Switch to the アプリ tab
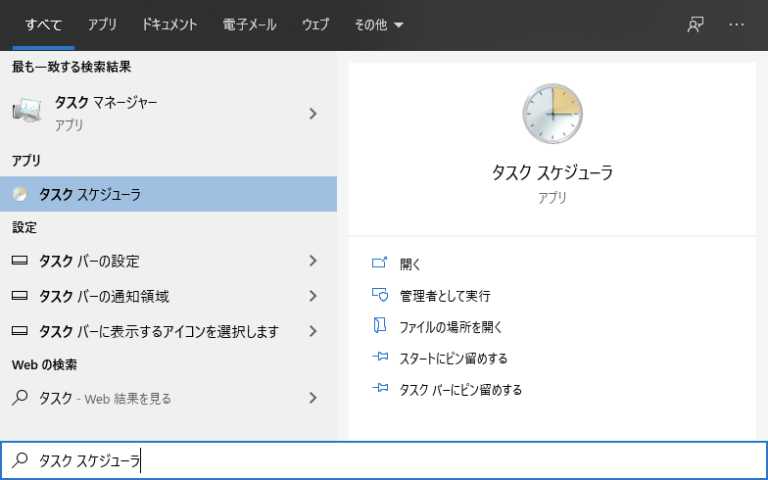Image resolution: width=768 pixels, height=480 pixels. [x=102, y=24]
